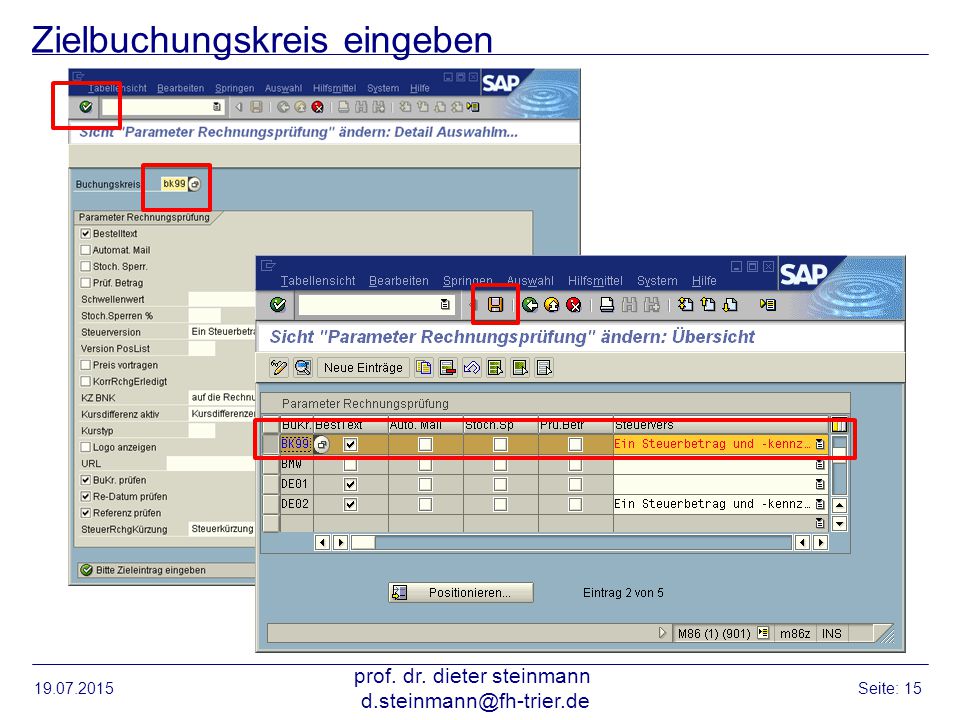The width and height of the screenshot is (960, 720).
Task: Click the Delete row icon with red minus
Action: tap(448, 367)
